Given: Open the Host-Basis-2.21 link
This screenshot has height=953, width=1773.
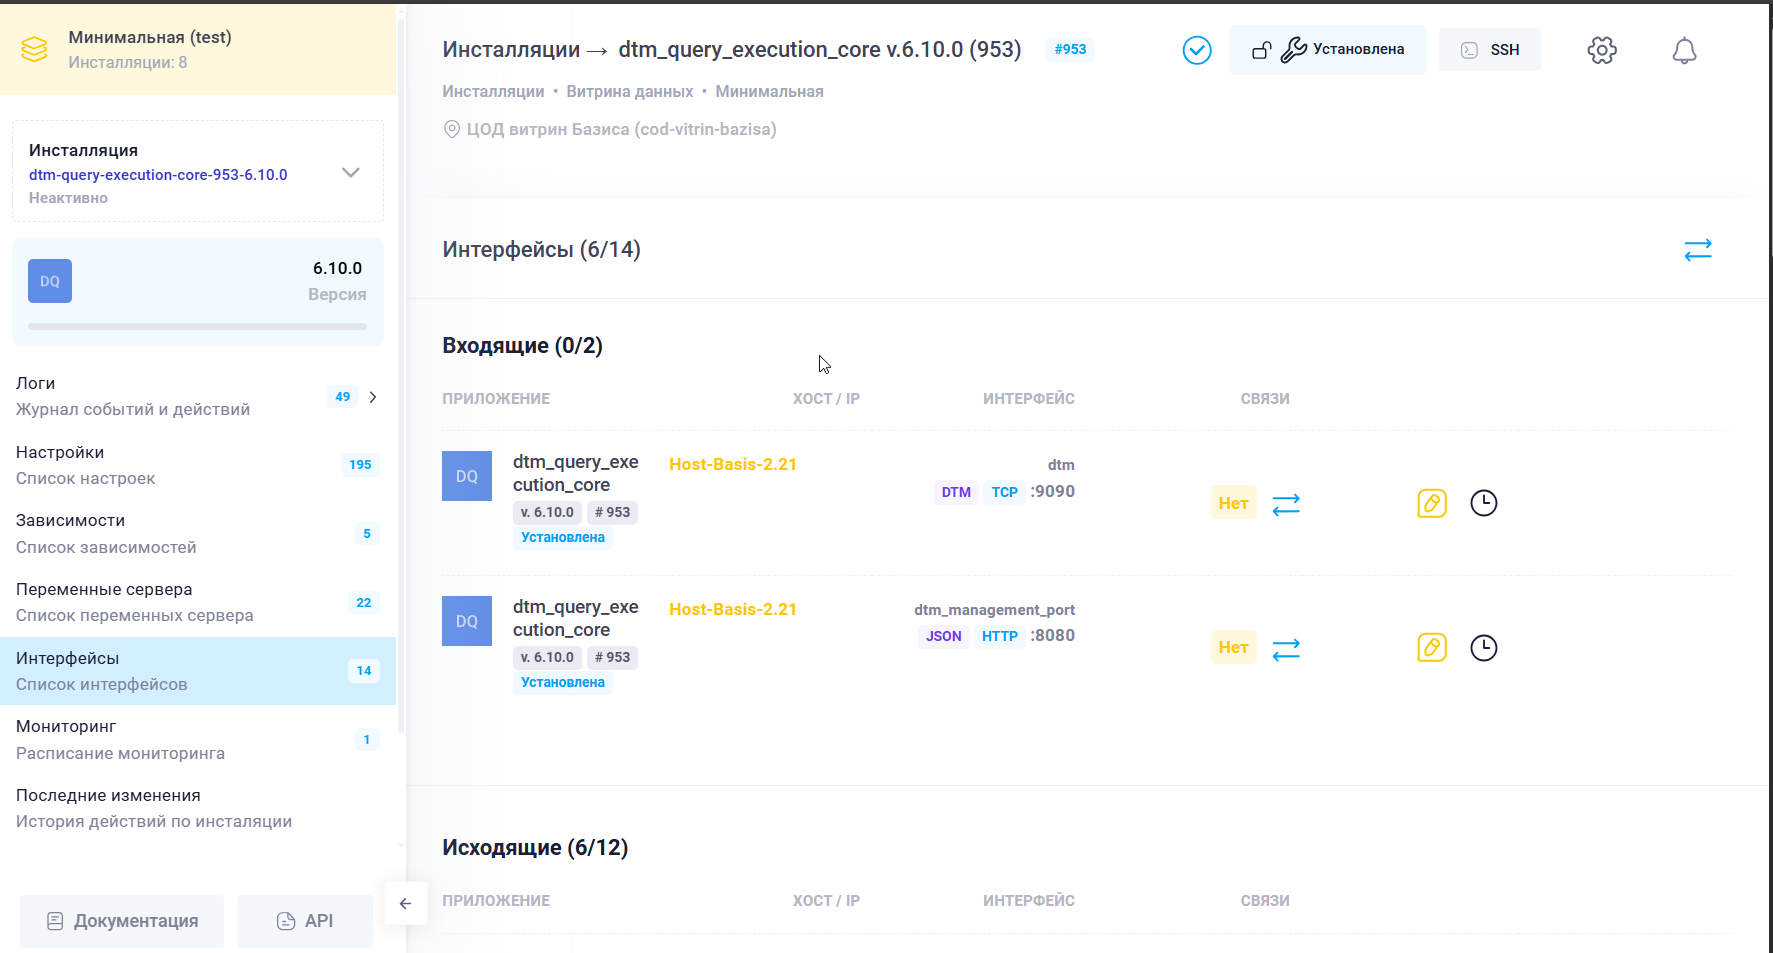Looking at the screenshot, I should click(x=733, y=464).
